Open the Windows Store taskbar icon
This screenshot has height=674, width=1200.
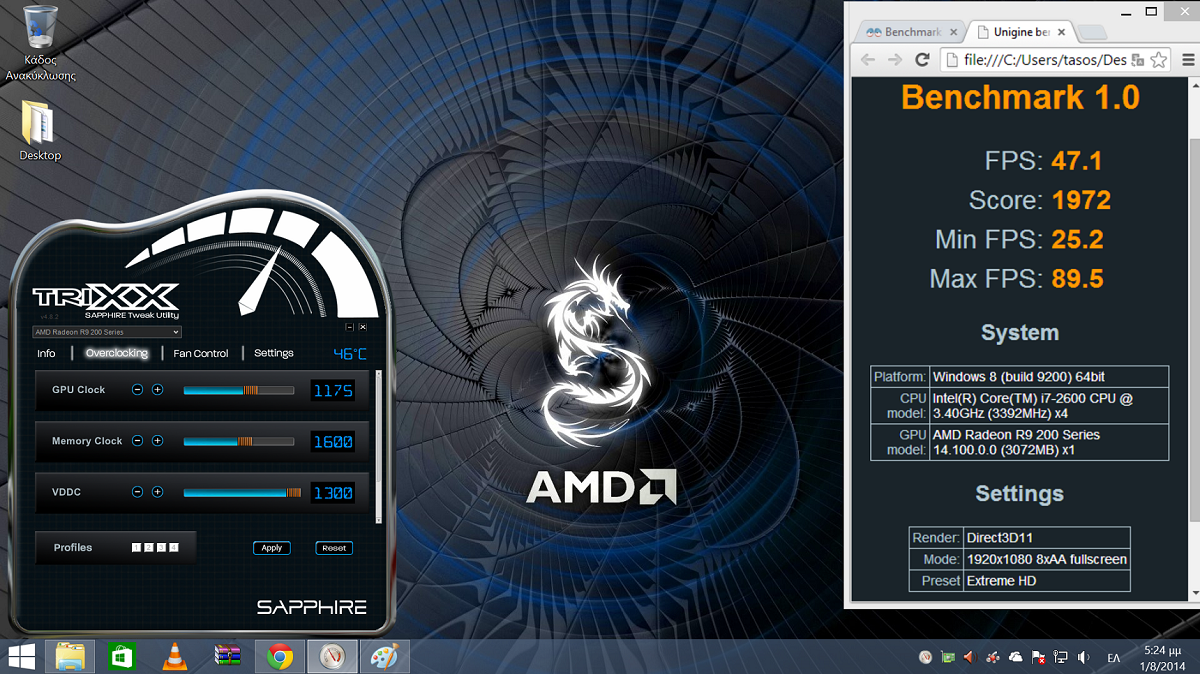pyautogui.click(x=122, y=657)
